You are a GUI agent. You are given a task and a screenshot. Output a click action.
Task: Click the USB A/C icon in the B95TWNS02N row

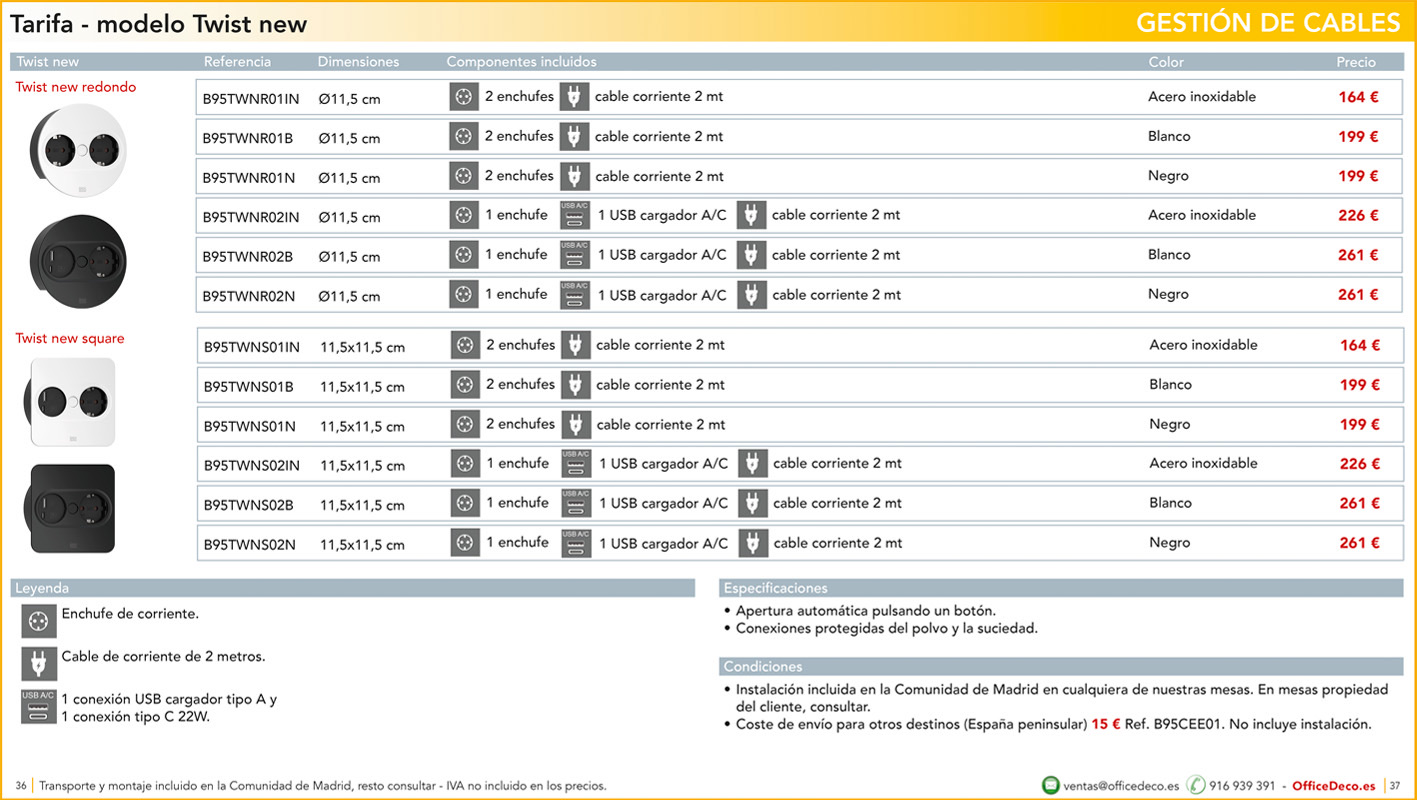pos(575,543)
